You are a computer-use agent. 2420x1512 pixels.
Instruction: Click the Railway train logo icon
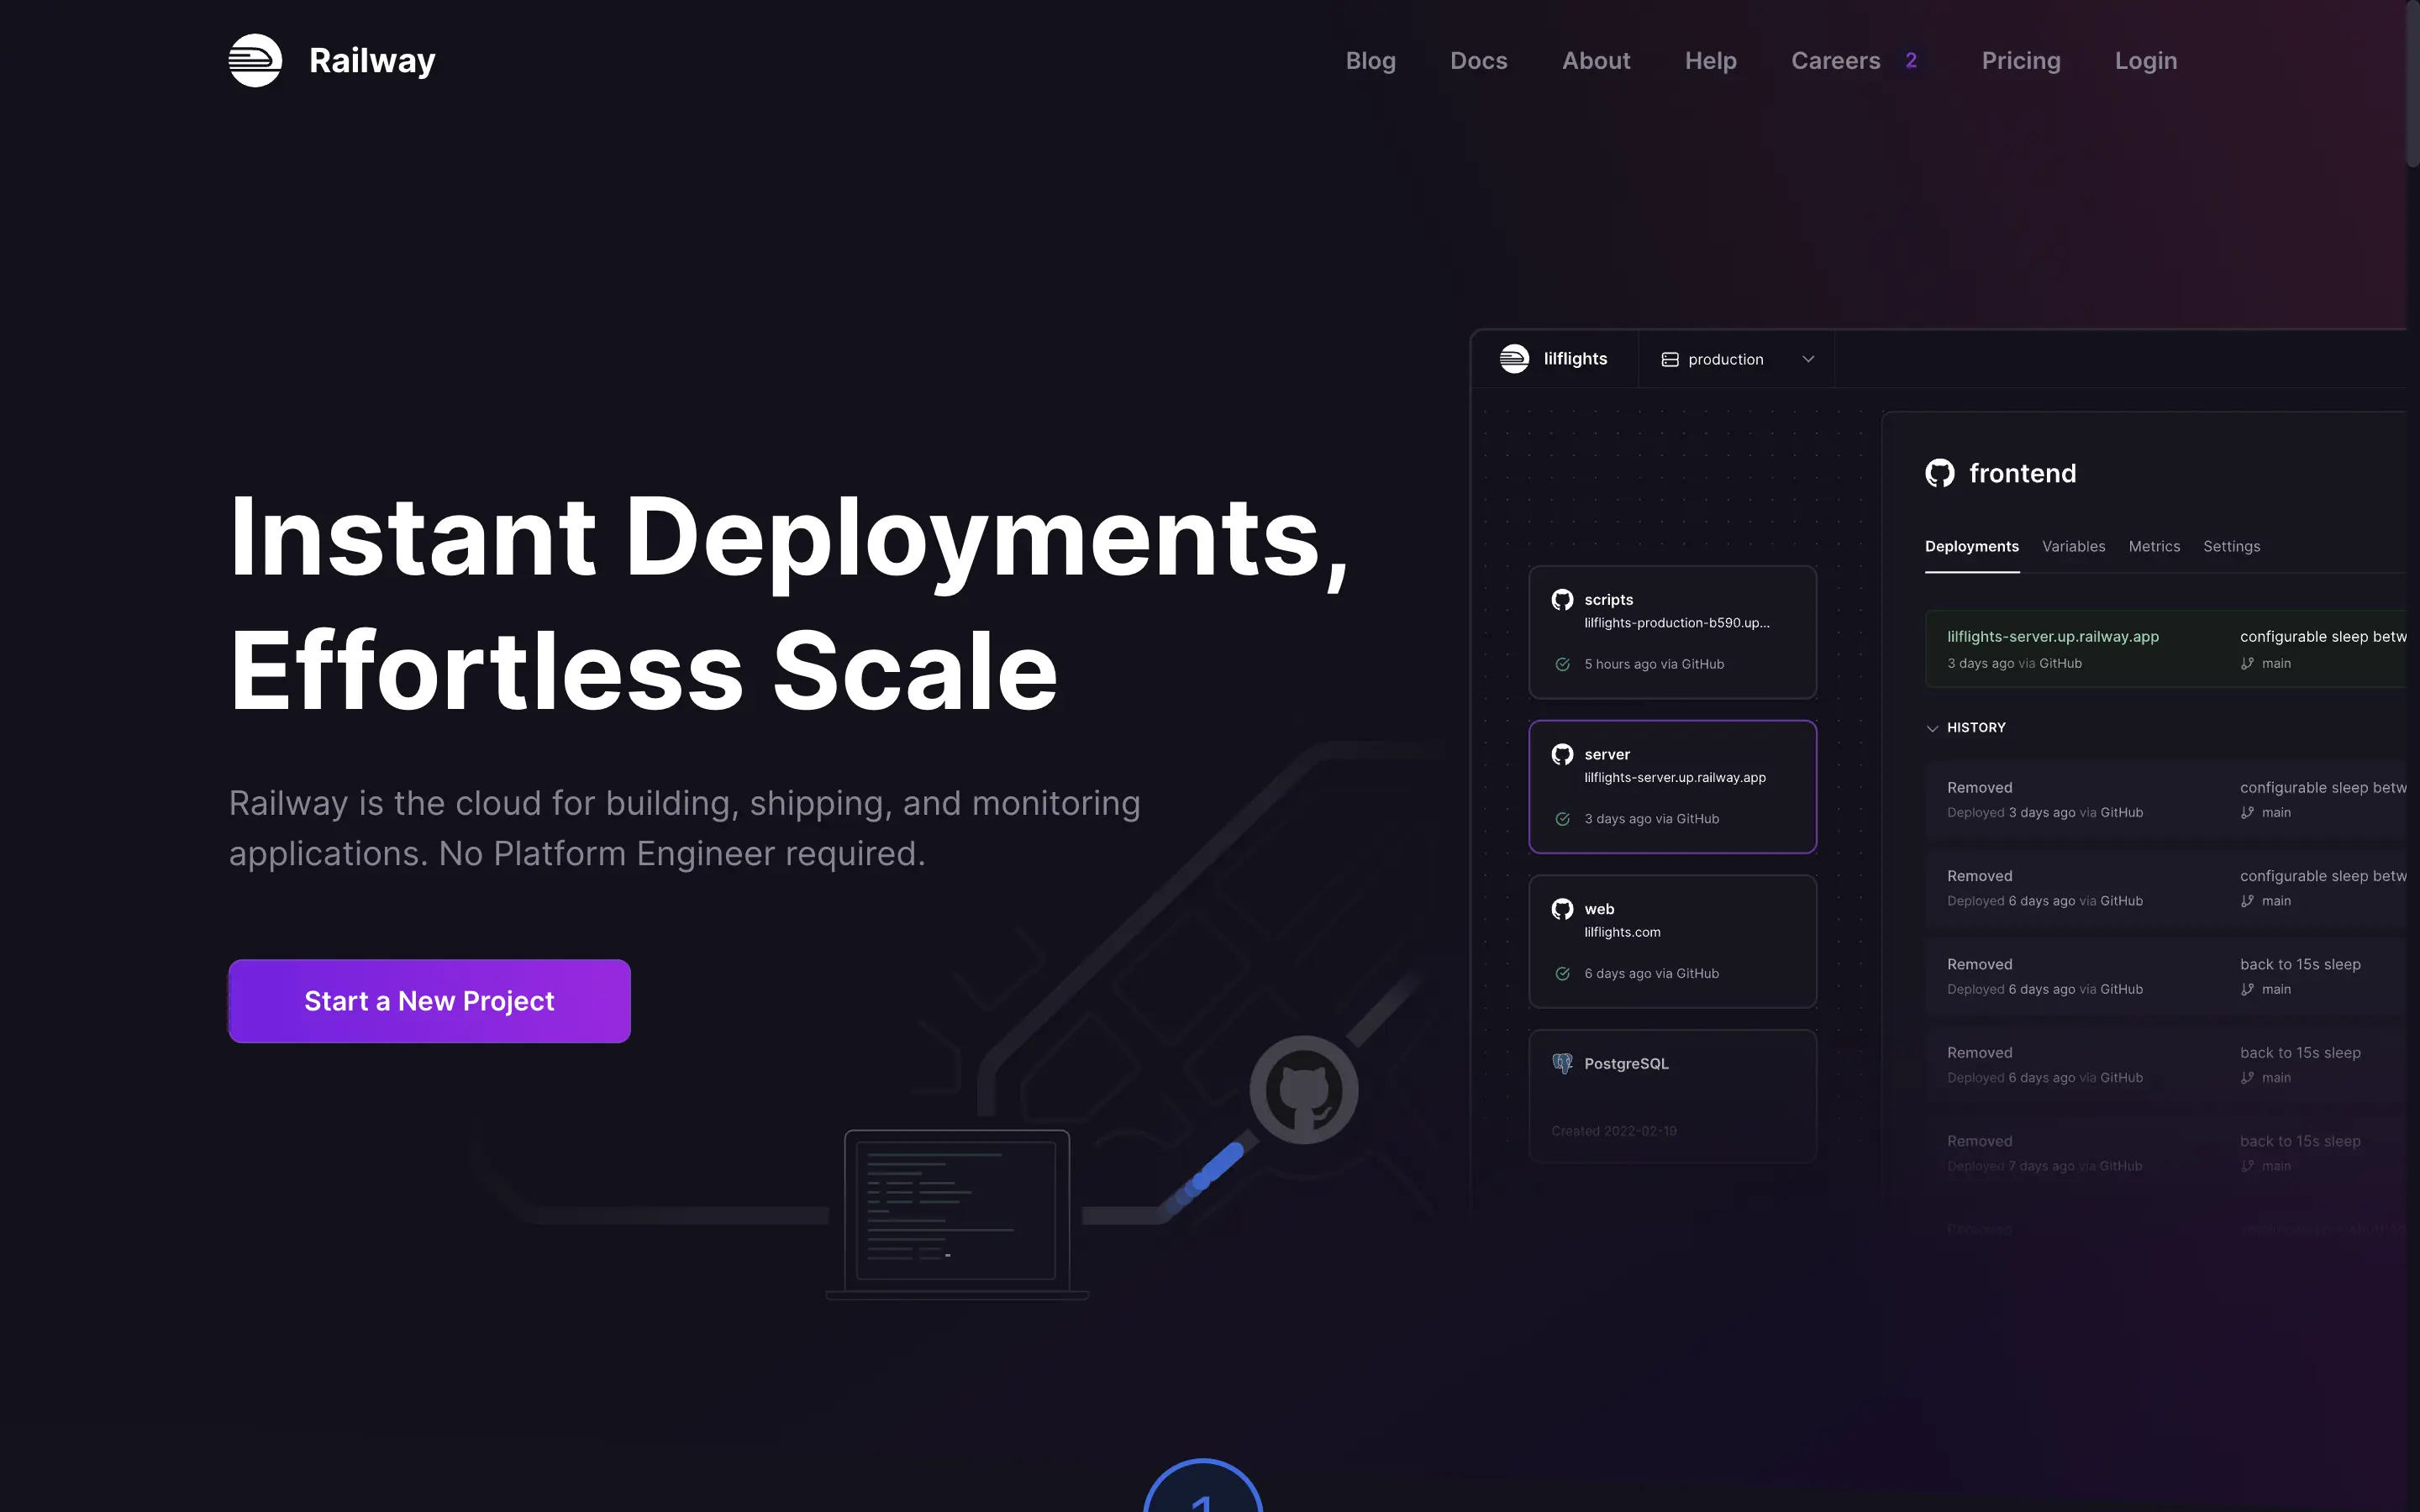255,60
